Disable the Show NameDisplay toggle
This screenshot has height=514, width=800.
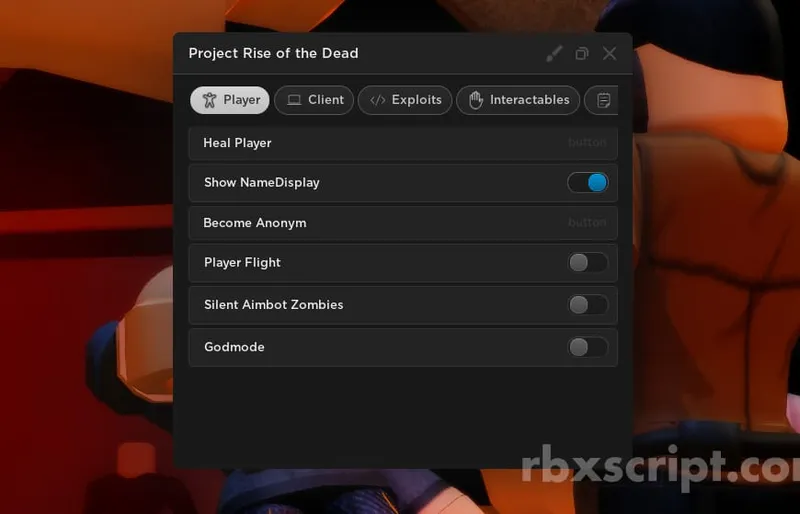[x=588, y=183]
